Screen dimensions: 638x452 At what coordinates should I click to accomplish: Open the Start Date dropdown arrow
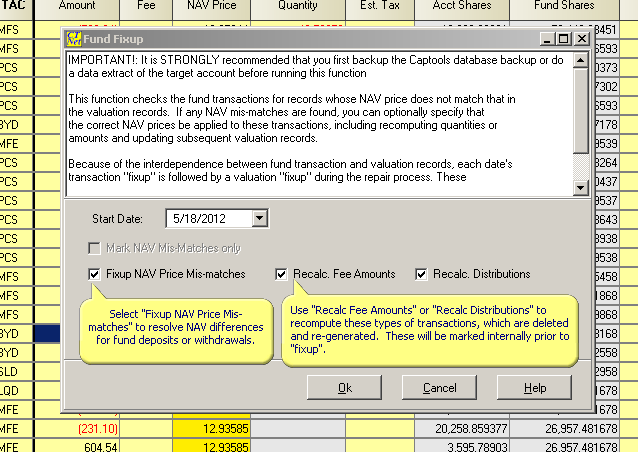click(x=260, y=217)
